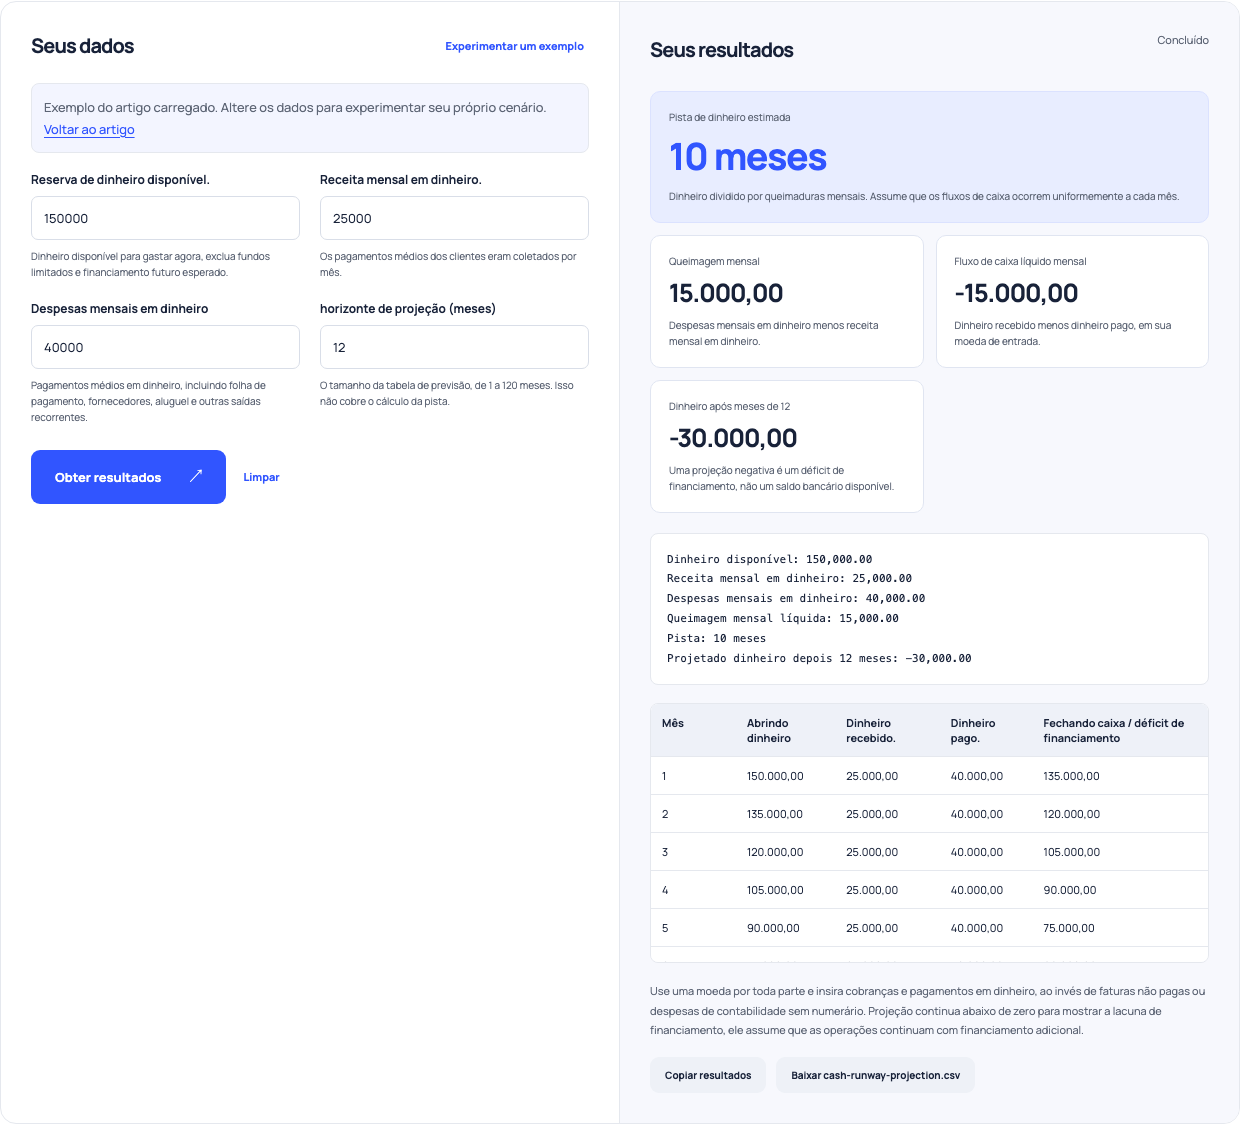Viewport: 1240px width, 1125px height.
Task: Click the arrow icon on Obter resultados
Action: pyautogui.click(x=196, y=476)
